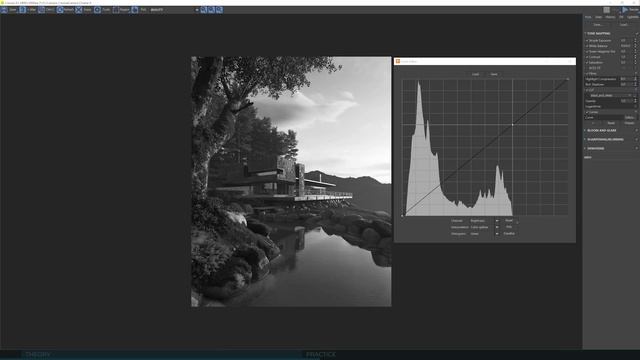Open the Curve Editor... button in Curves
The height and width of the screenshot is (360, 640).
(630, 117)
